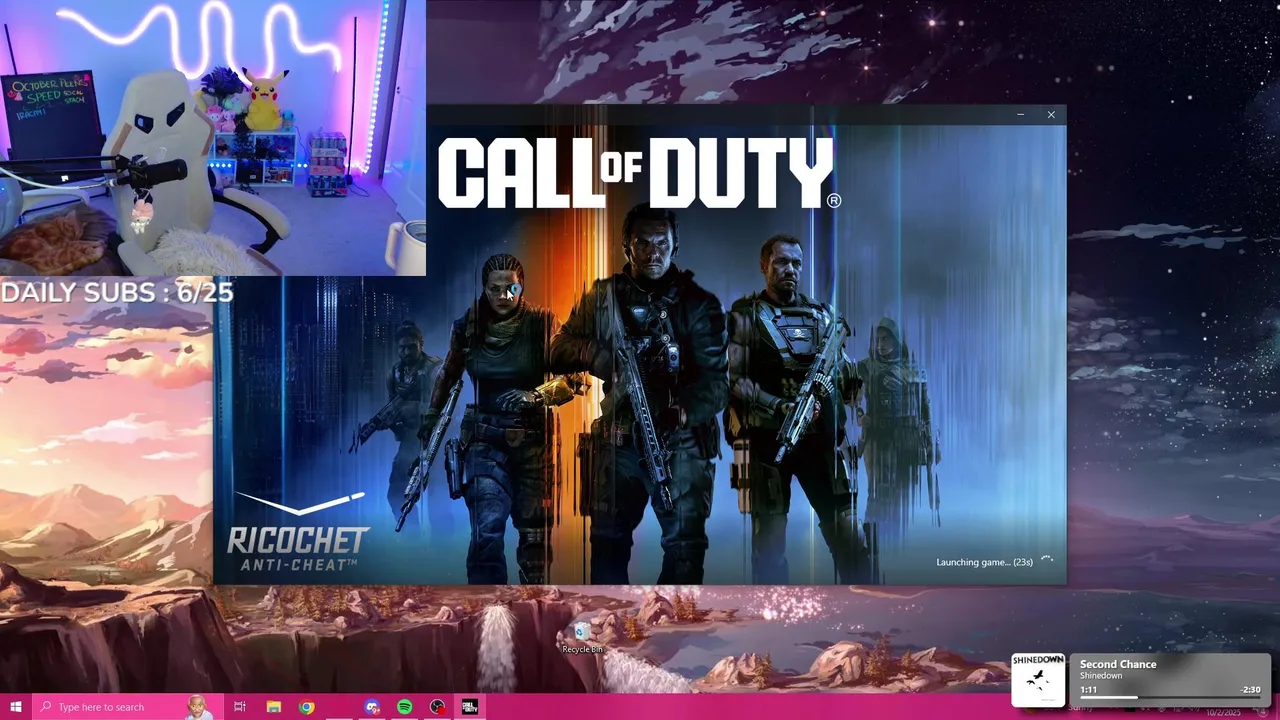This screenshot has height=720, width=1280.
Task: Open Discord from the taskbar
Action: tap(372, 707)
